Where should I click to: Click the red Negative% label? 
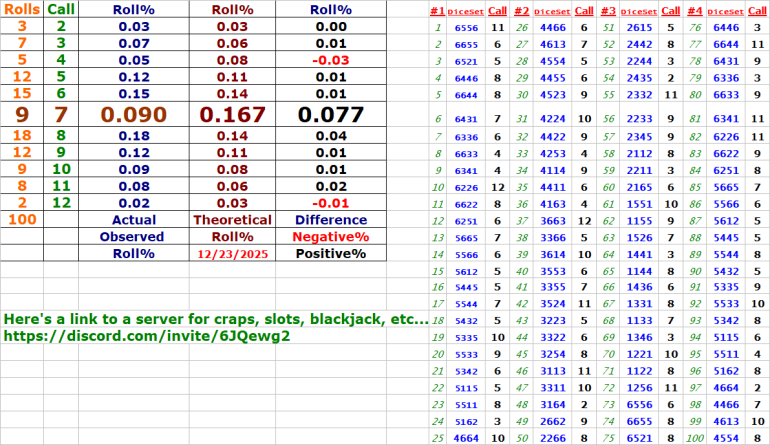(330, 237)
